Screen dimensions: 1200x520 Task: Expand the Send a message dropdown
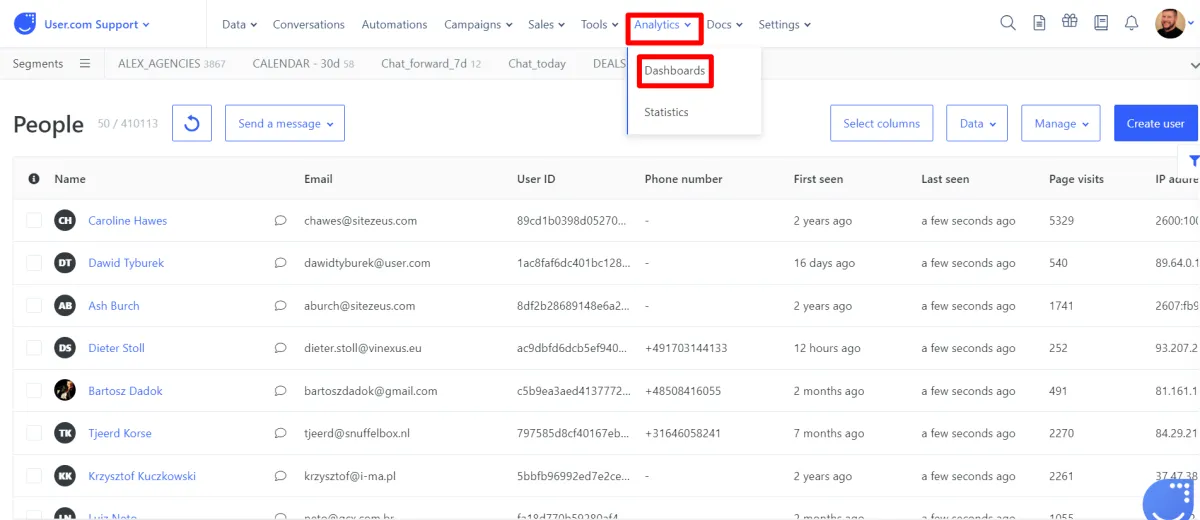(285, 124)
